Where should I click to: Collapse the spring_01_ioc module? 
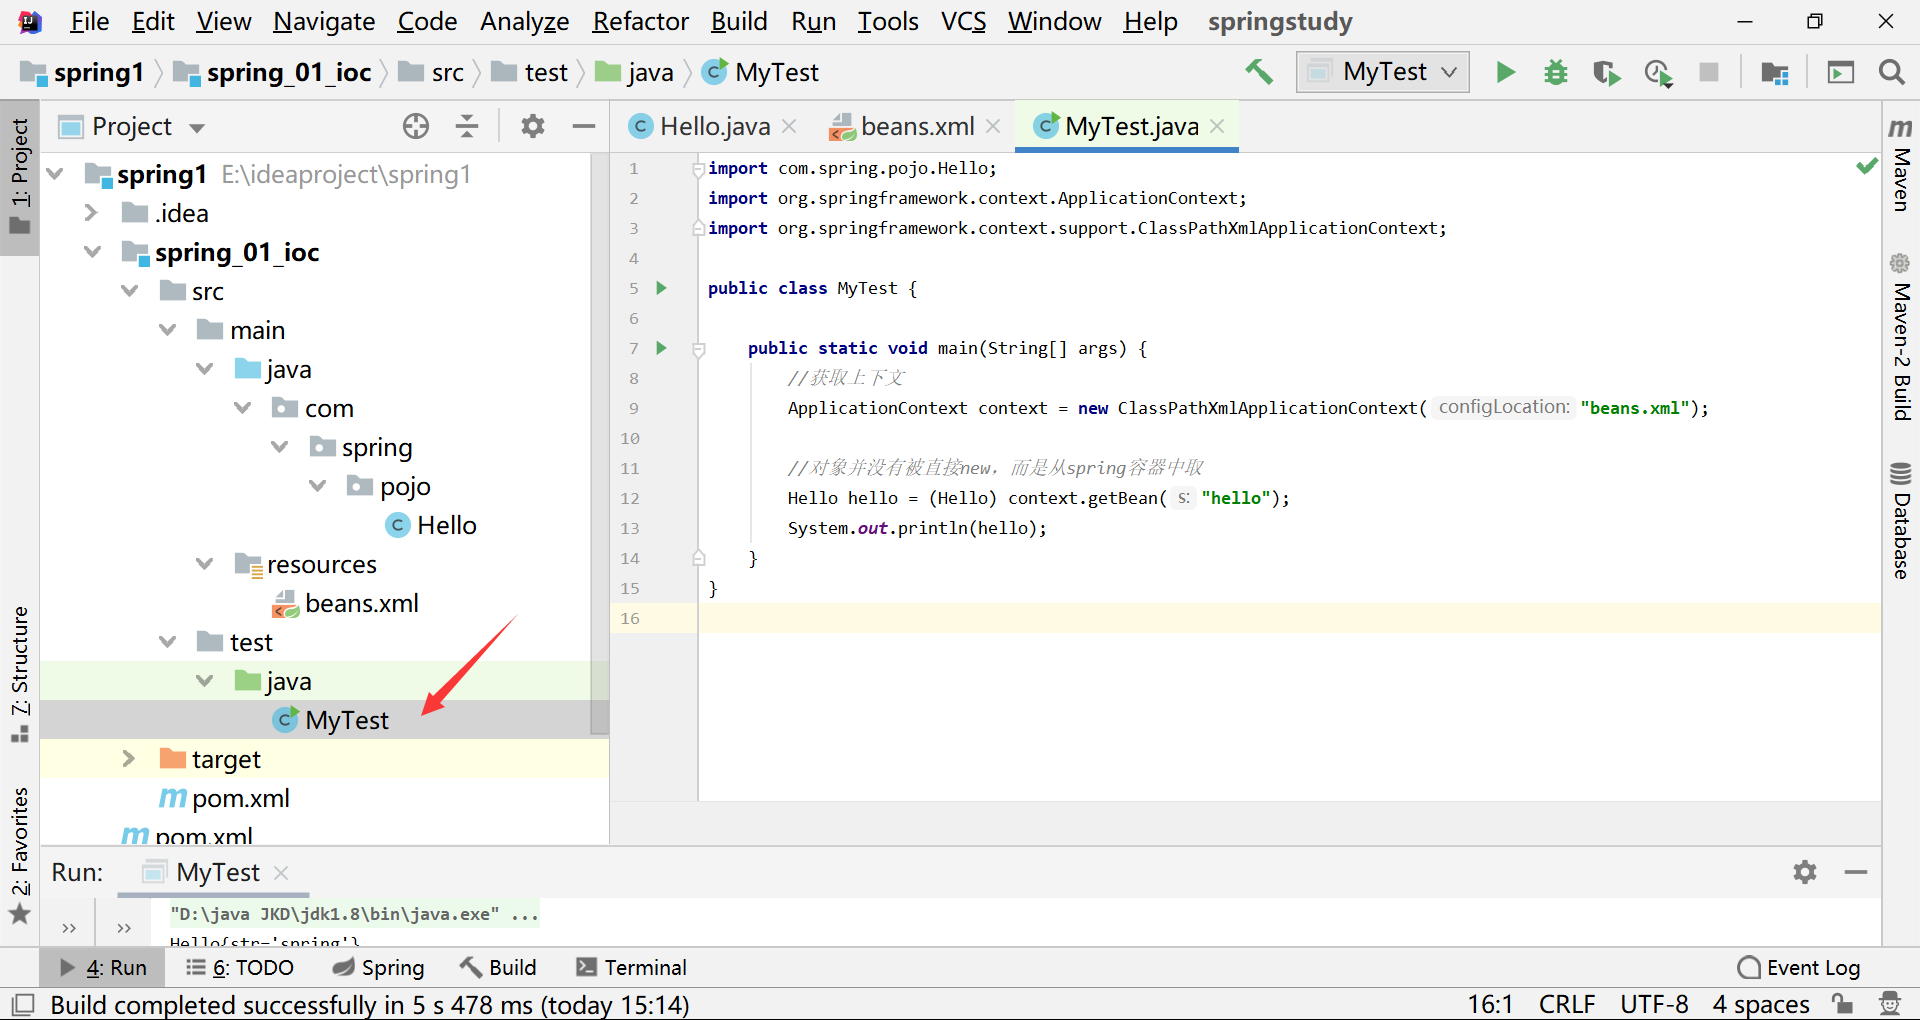pyautogui.click(x=93, y=251)
